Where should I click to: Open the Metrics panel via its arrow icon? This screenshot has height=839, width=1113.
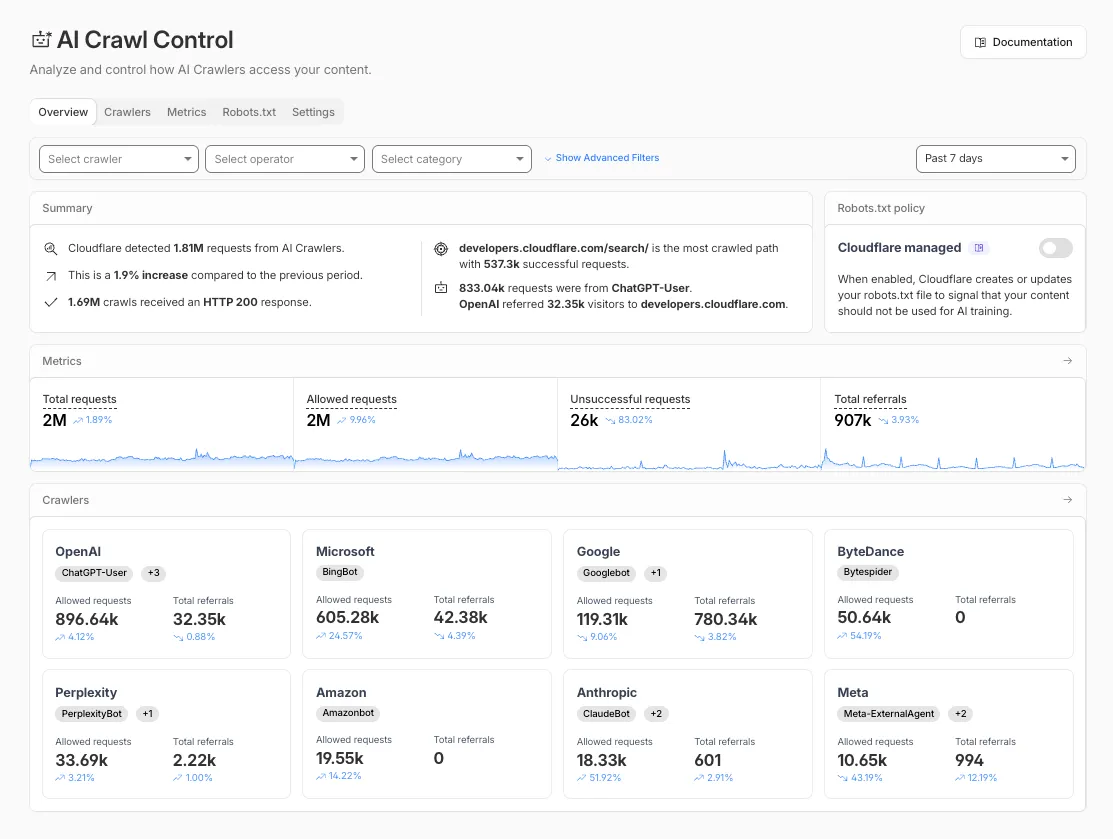pyautogui.click(x=1068, y=361)
